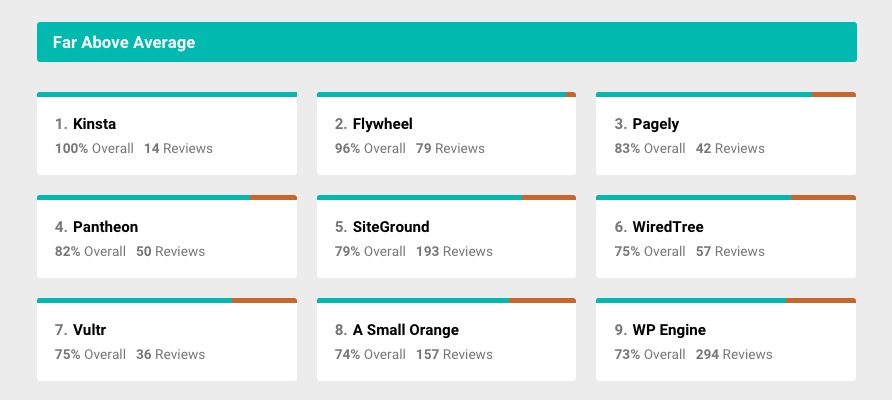The height and width of the screenshot is (400, 892).
Task: Click the Far Above Average header banner
Action: 447,42
